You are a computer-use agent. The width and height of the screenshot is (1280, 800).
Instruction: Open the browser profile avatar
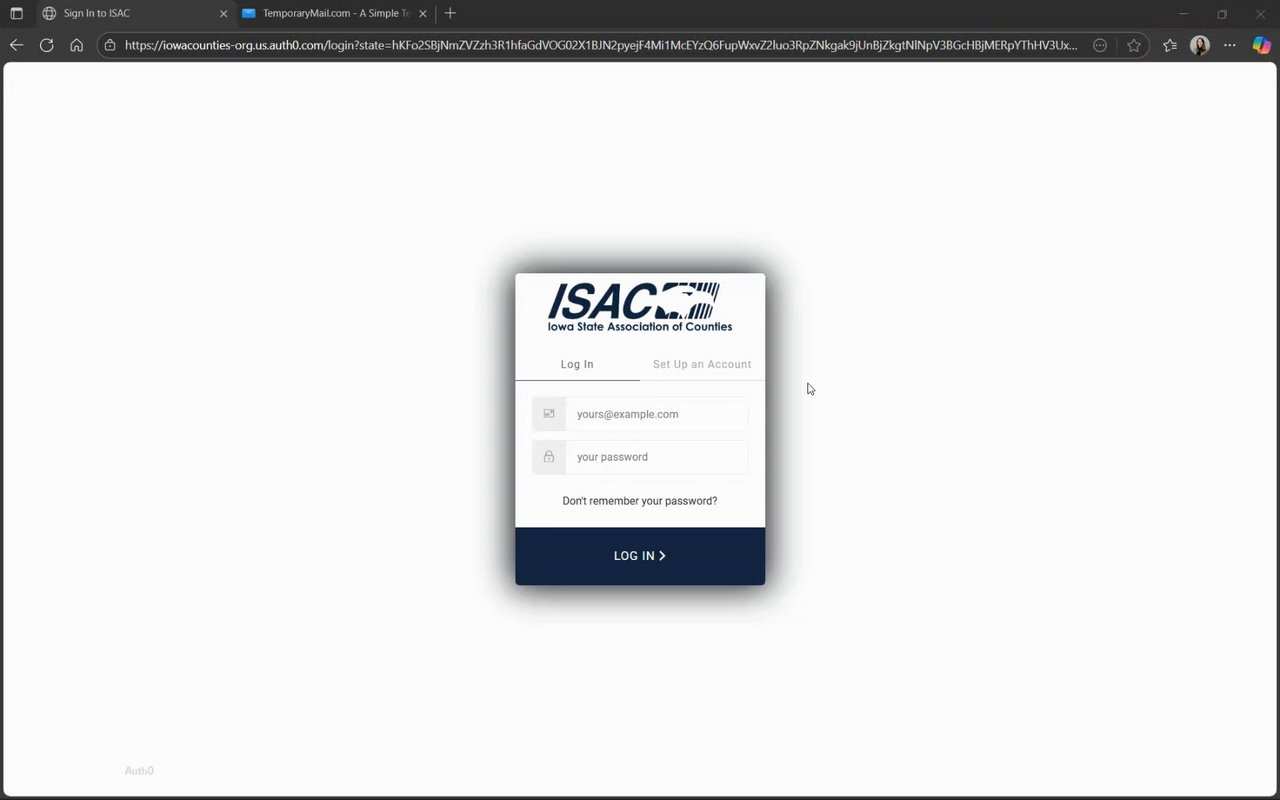click(x=1200, y=45)
